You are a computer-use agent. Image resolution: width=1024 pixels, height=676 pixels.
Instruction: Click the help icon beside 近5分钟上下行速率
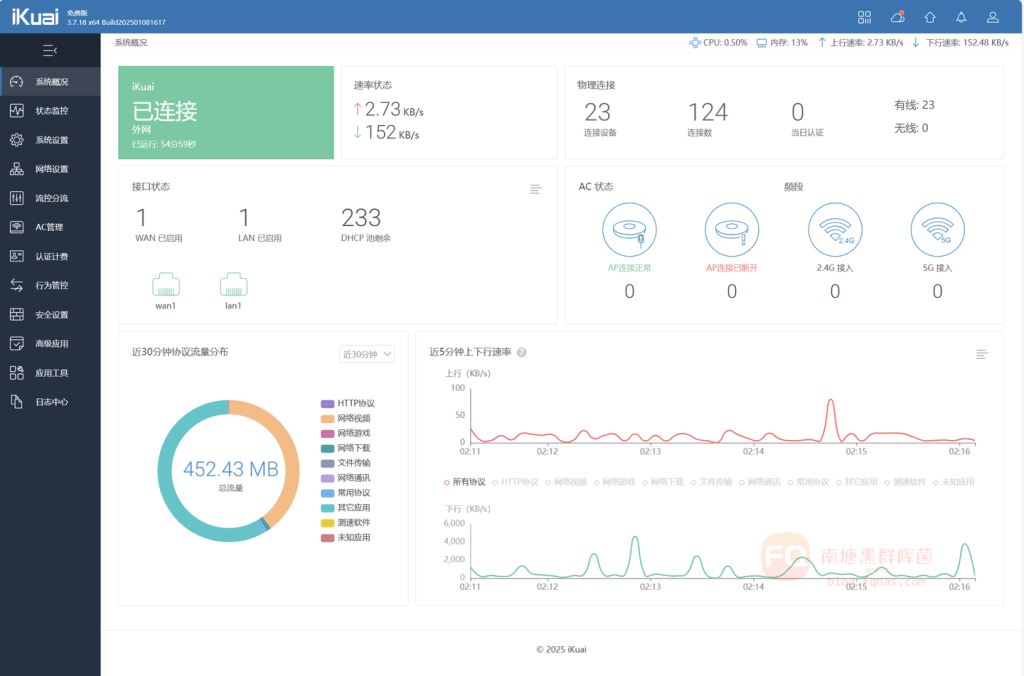point(522,352)
